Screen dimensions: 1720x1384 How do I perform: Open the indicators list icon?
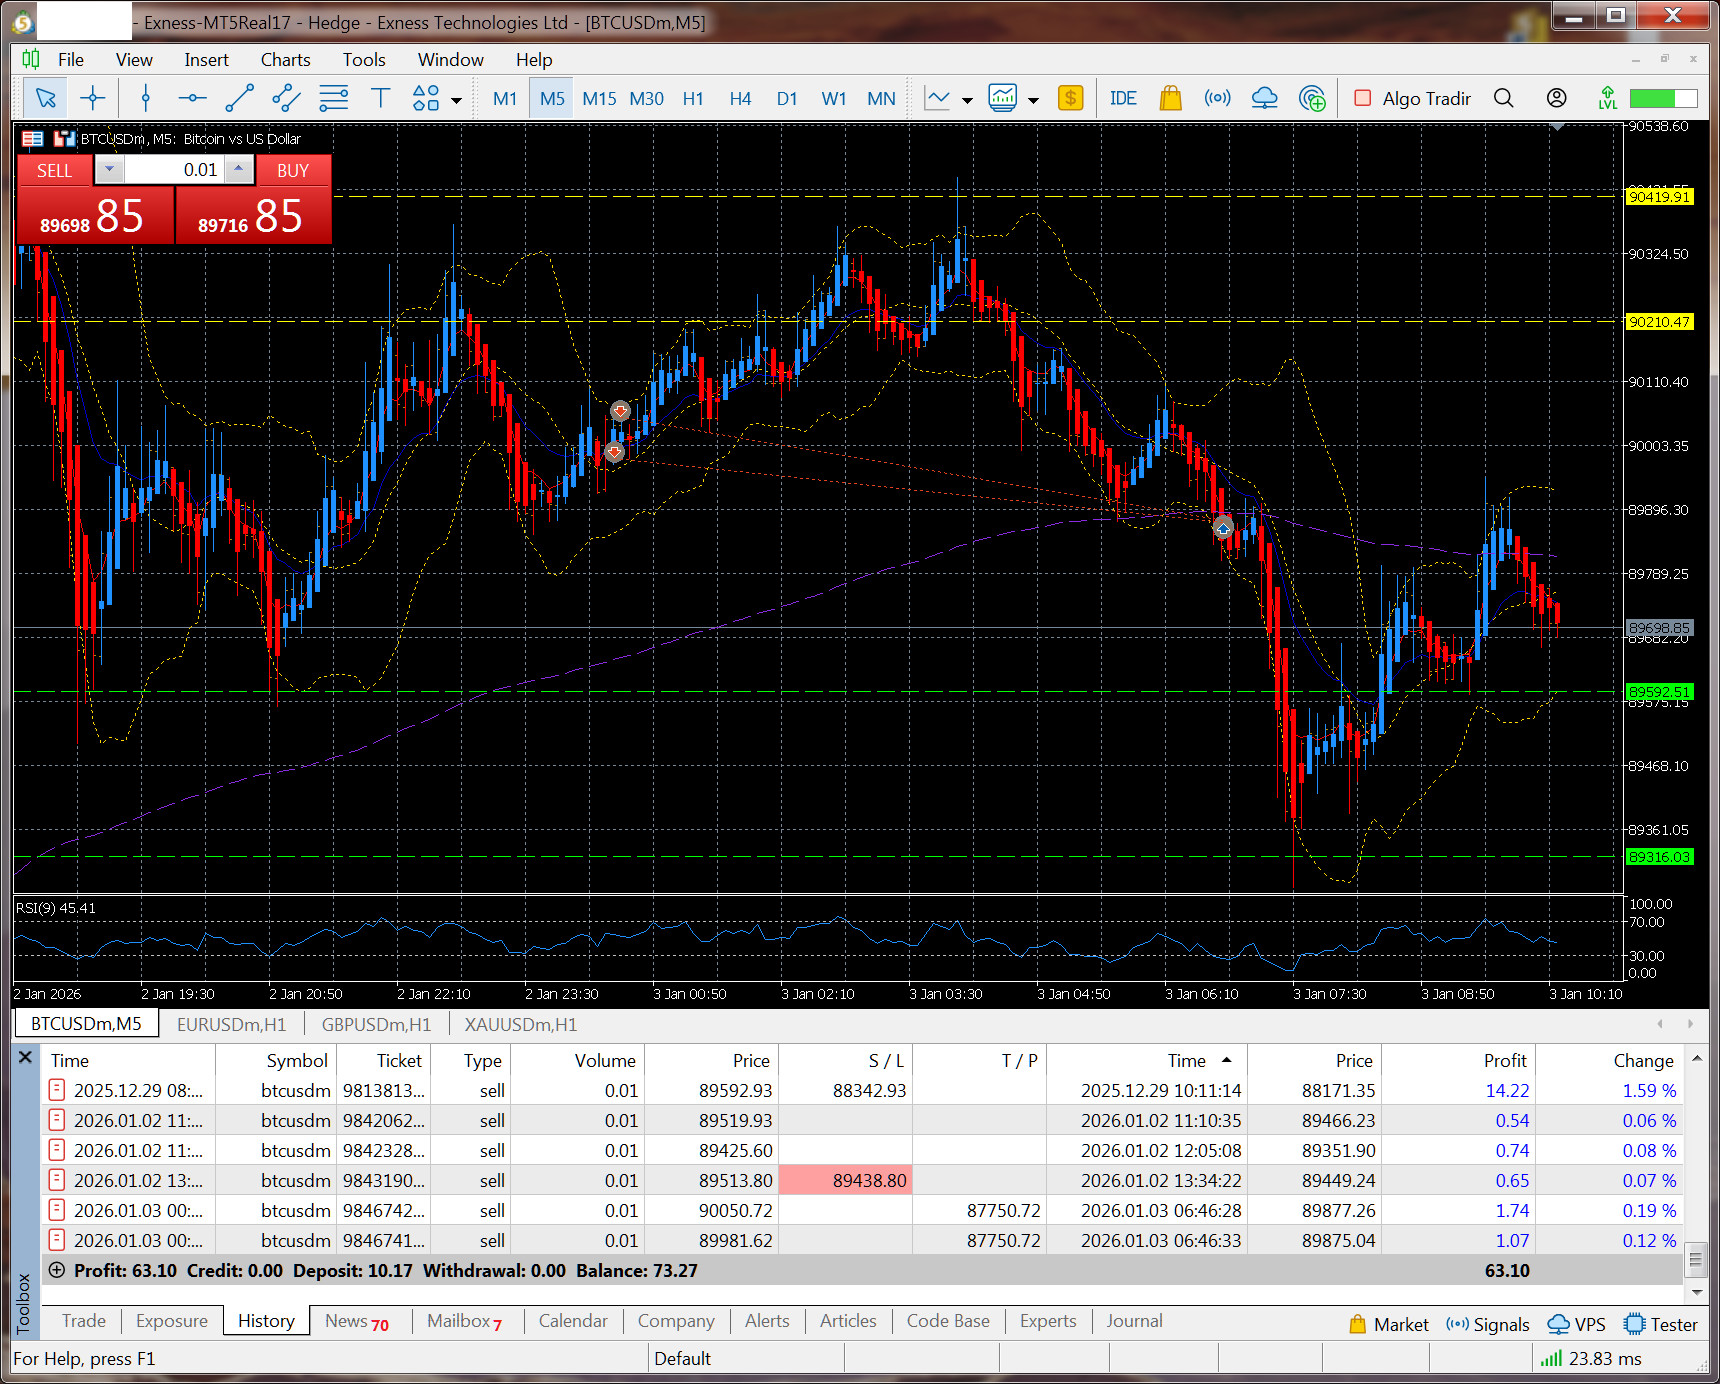pyautogui.click(x=1003, y=98)
